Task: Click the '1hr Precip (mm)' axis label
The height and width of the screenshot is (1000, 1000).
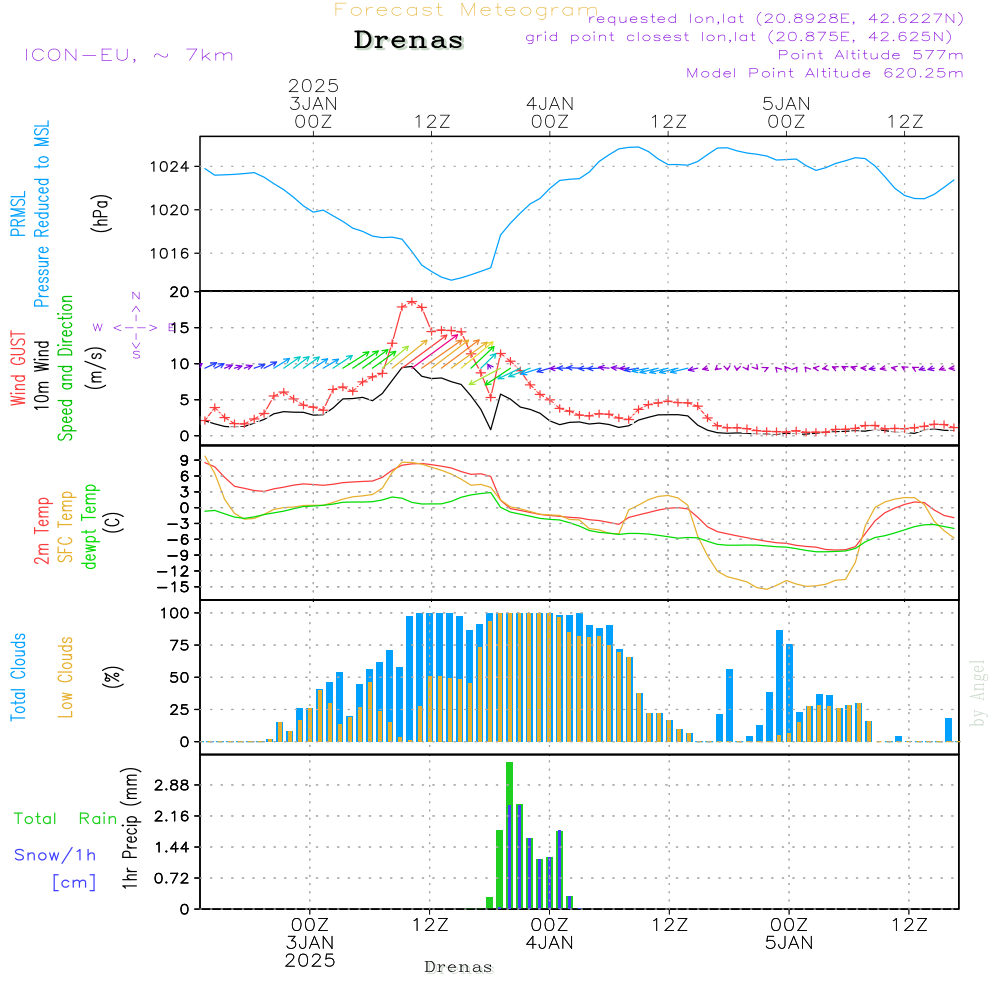Action: (130, 828)
